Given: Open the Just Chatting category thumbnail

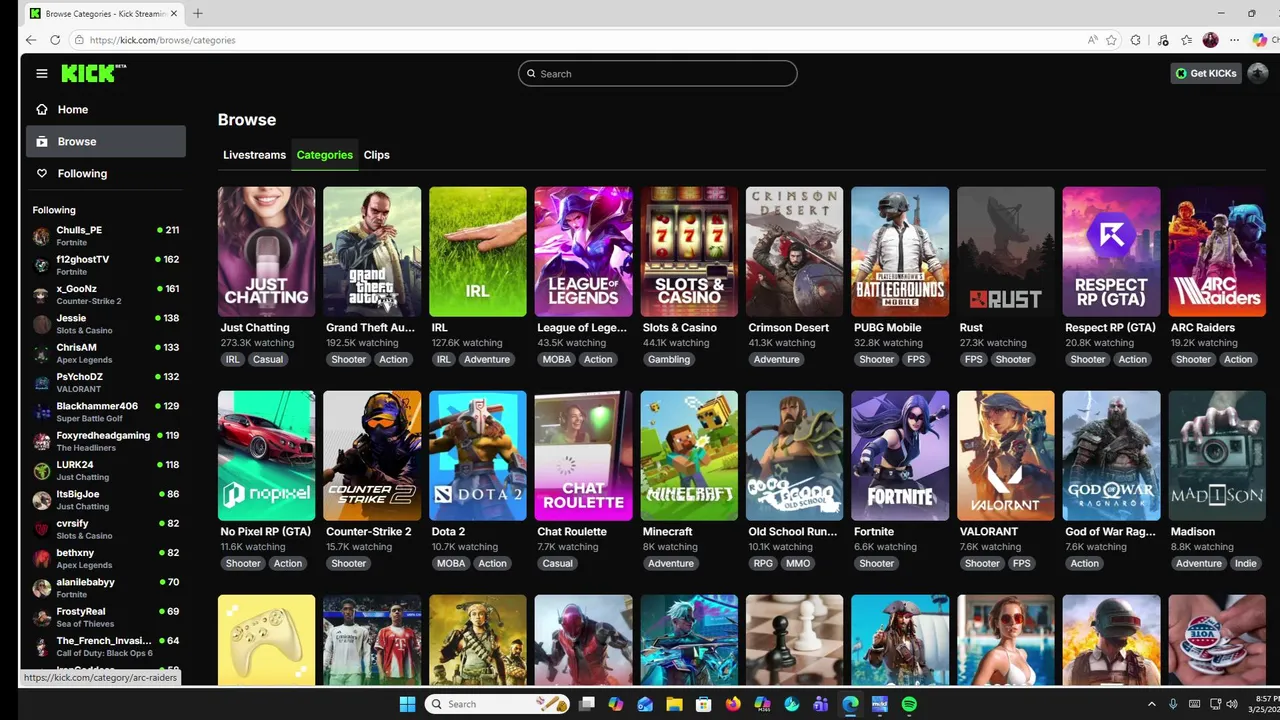Looking at the screenshot, I should 267,251.
